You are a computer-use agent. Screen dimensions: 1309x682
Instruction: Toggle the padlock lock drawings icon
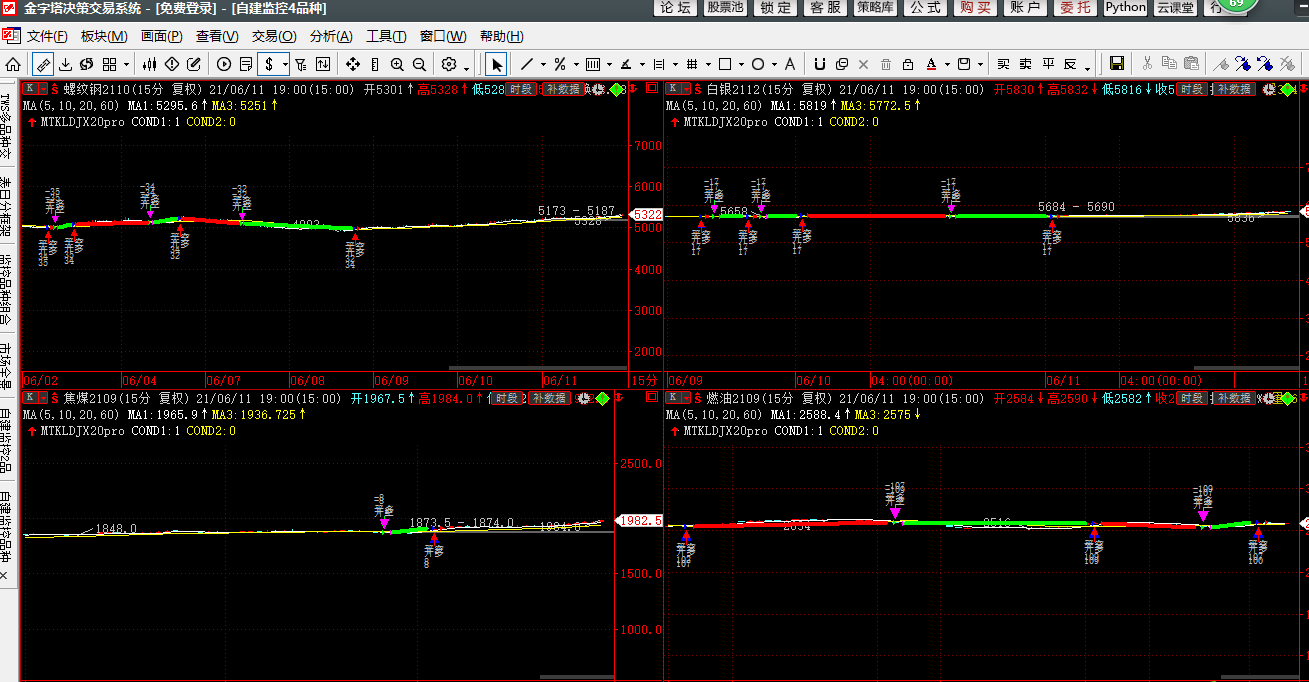pyautogui.click(x=907, y=64)
